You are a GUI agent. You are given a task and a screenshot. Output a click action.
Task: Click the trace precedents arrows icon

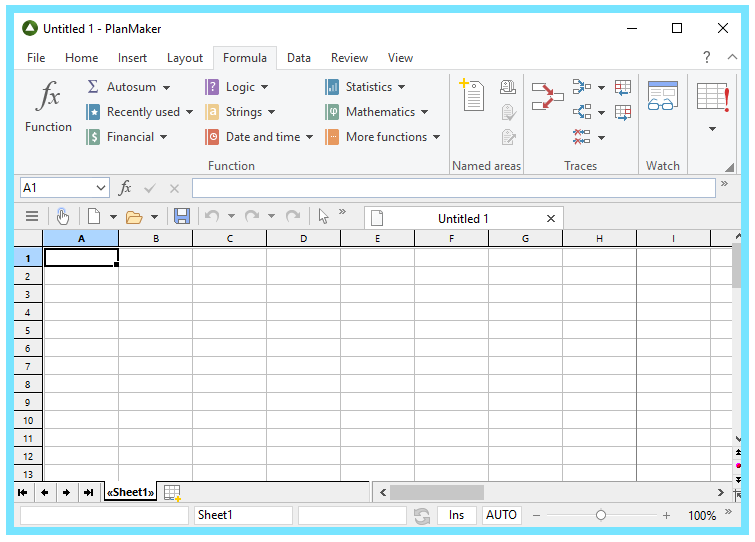coord(547,96)
